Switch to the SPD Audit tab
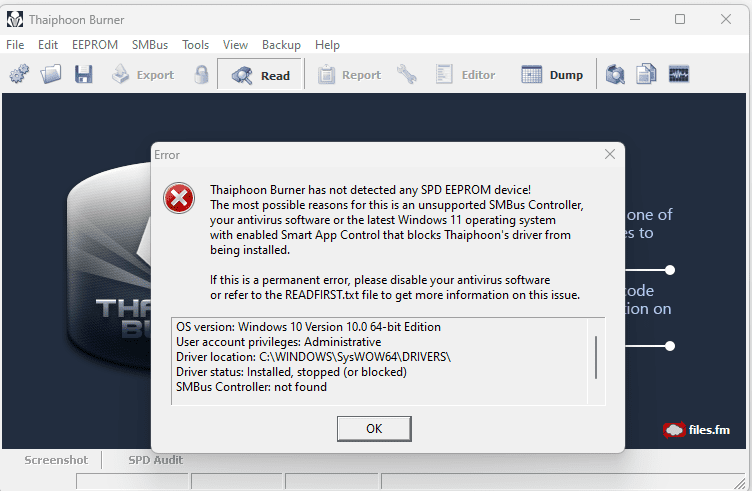The image size is (752, 491). click(x=155, y=460)
